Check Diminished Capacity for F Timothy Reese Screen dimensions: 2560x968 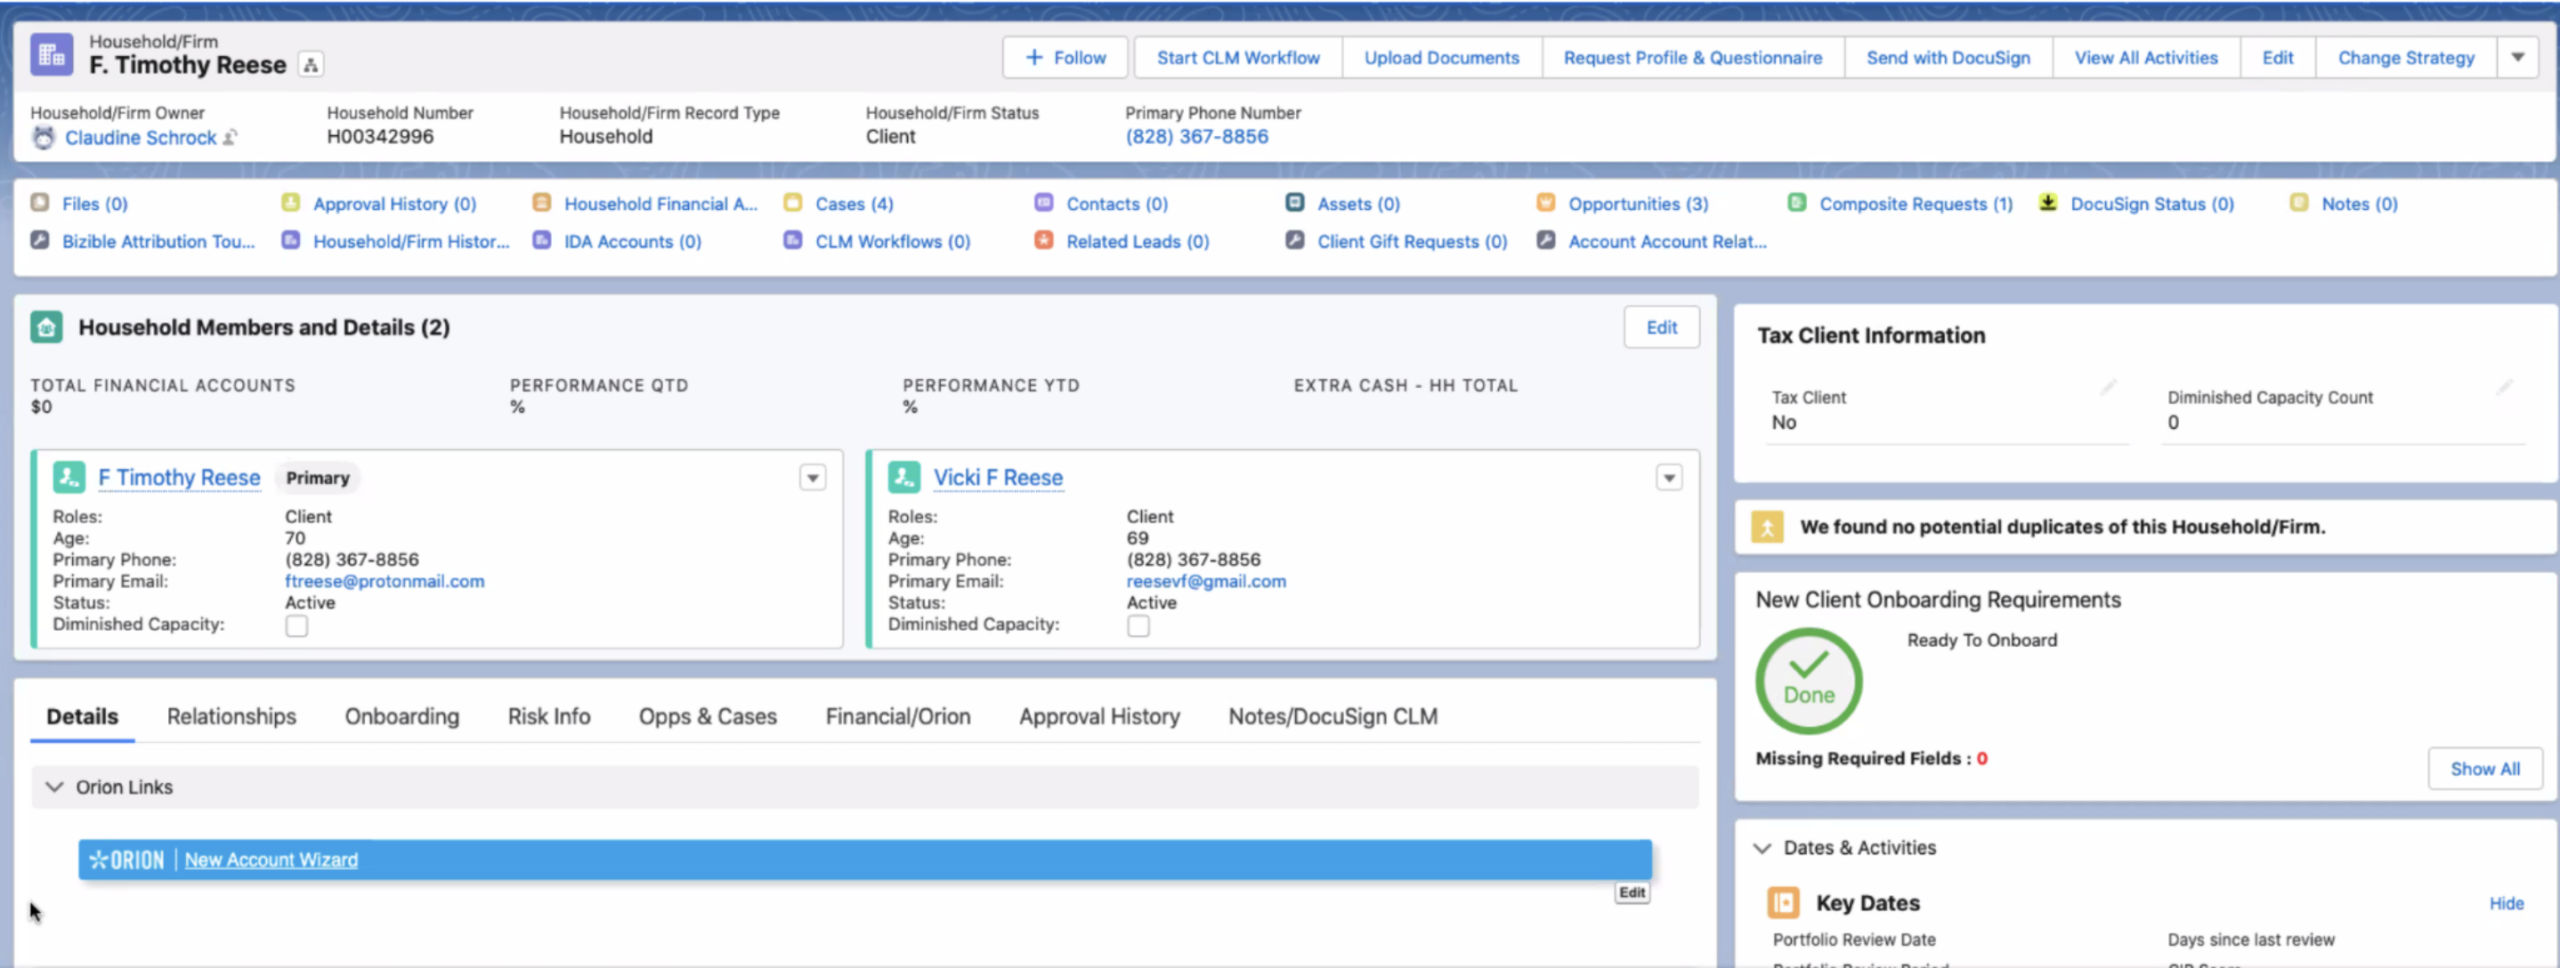click(297, 626)
